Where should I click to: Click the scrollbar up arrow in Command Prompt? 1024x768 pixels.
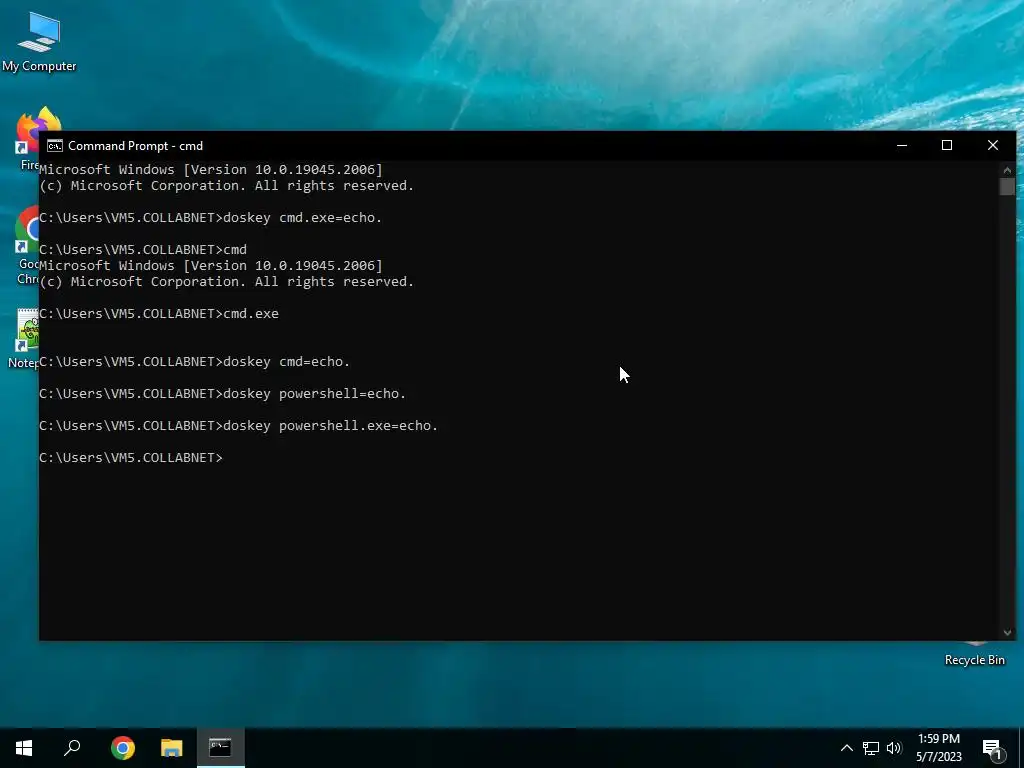coord(1007,170)
